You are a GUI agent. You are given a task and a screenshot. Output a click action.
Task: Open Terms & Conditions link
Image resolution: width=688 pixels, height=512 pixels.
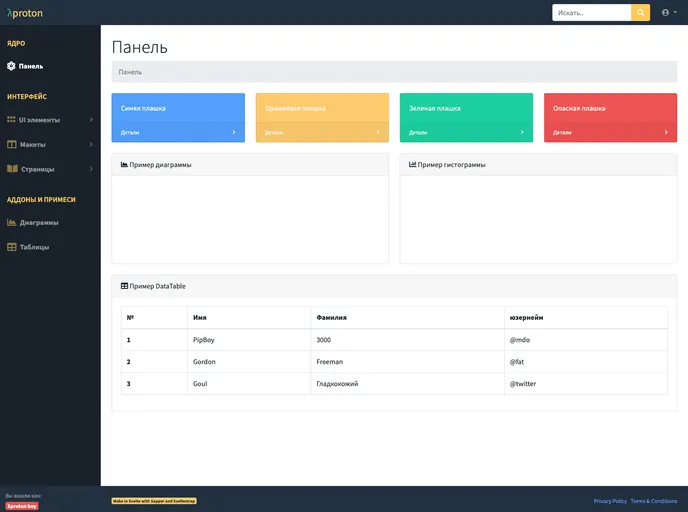(x=654, y=501)
